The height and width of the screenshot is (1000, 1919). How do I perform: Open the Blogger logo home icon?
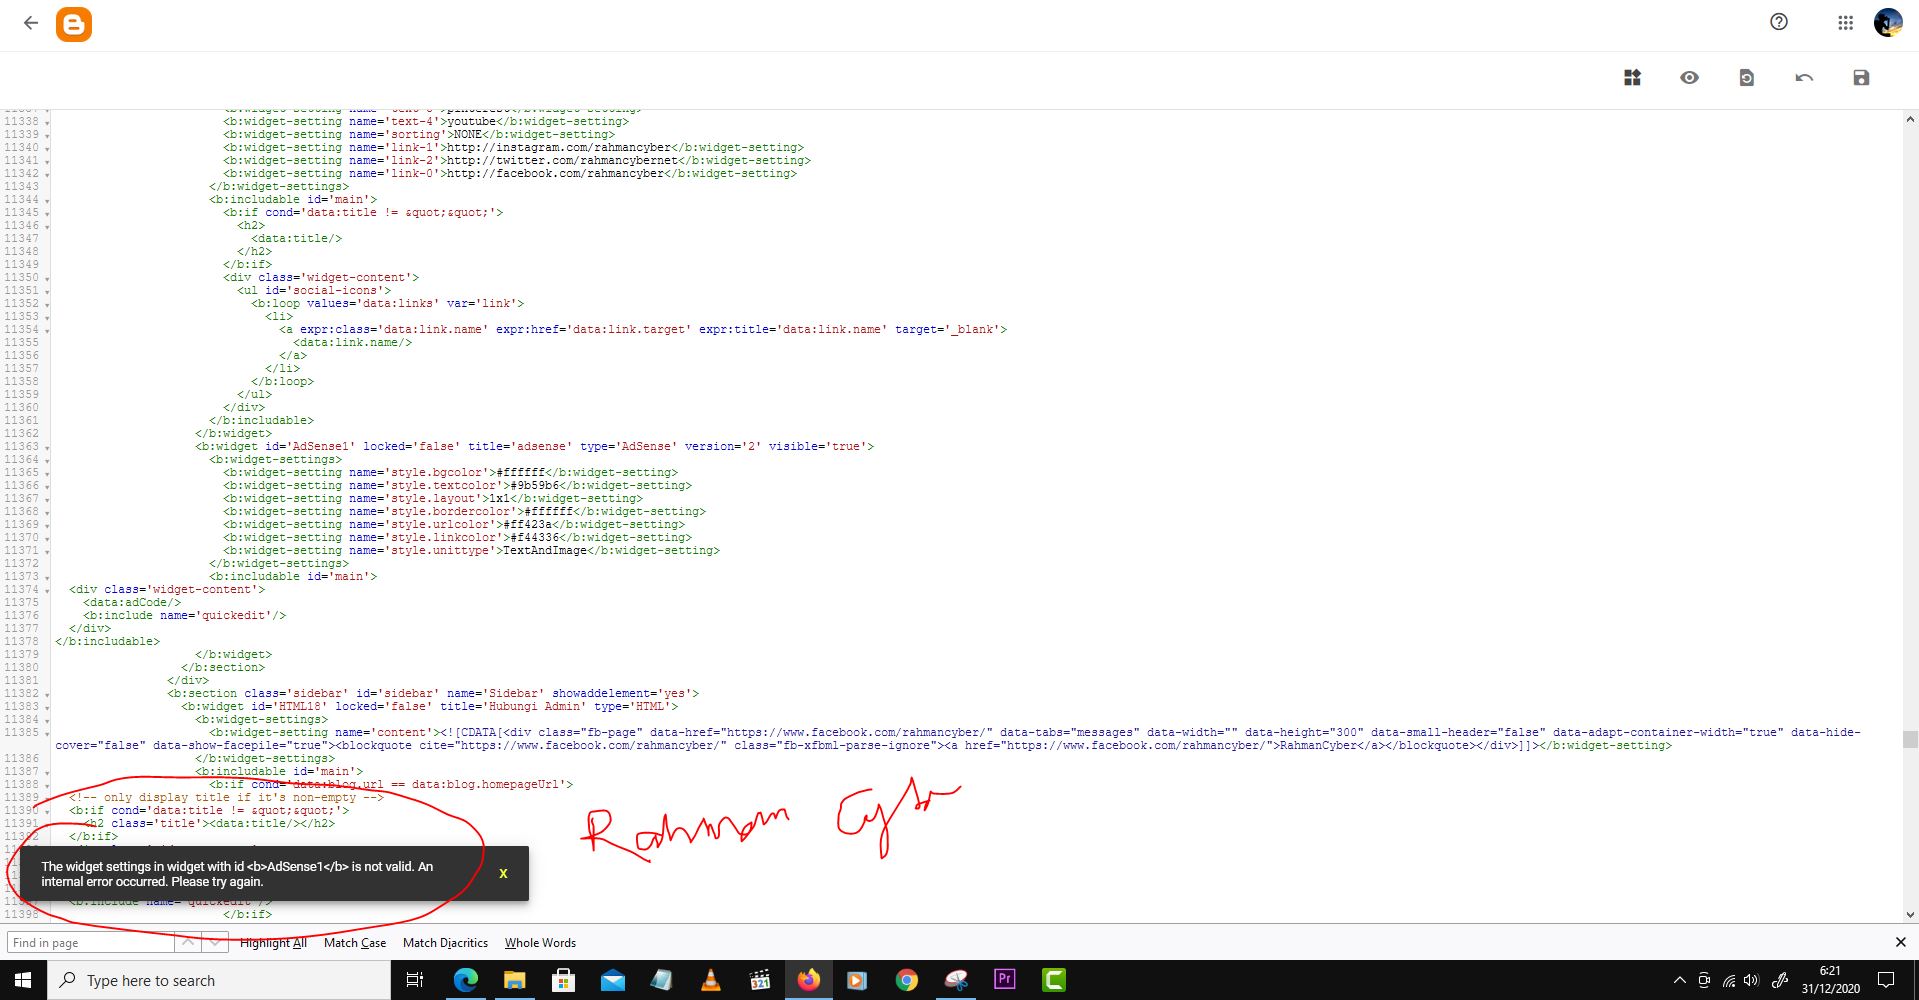pyautogui.click(x=74, y=24)
